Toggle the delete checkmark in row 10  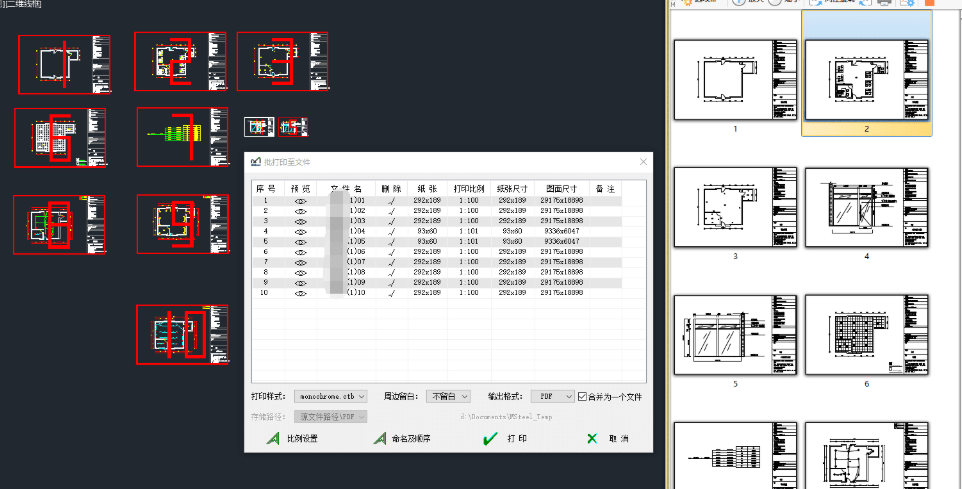(391, 293)
